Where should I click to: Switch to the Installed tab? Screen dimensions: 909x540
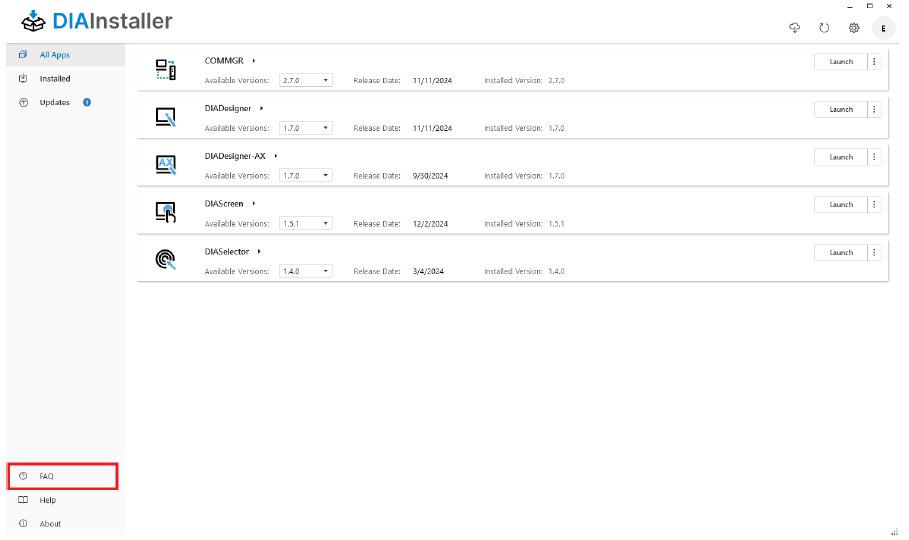point(55,79)
